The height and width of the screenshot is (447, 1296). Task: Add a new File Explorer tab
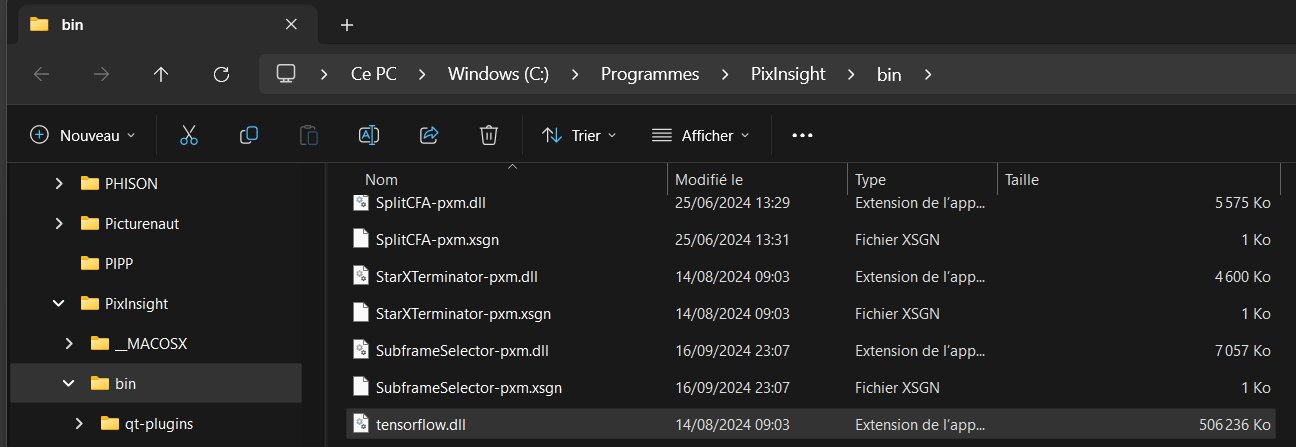tap(347, 25)
